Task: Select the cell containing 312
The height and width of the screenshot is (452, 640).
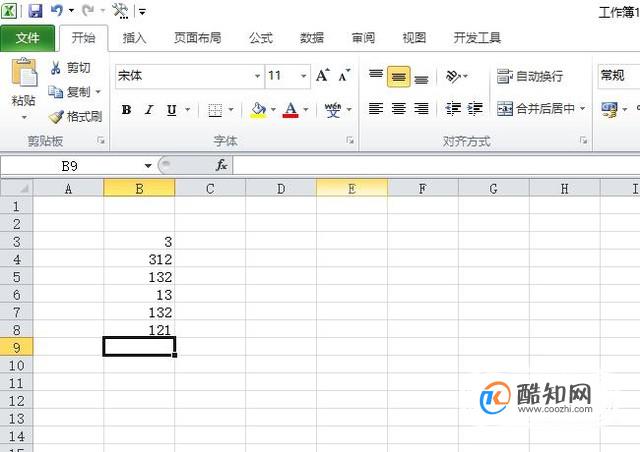Action: (x=139, y=259)
